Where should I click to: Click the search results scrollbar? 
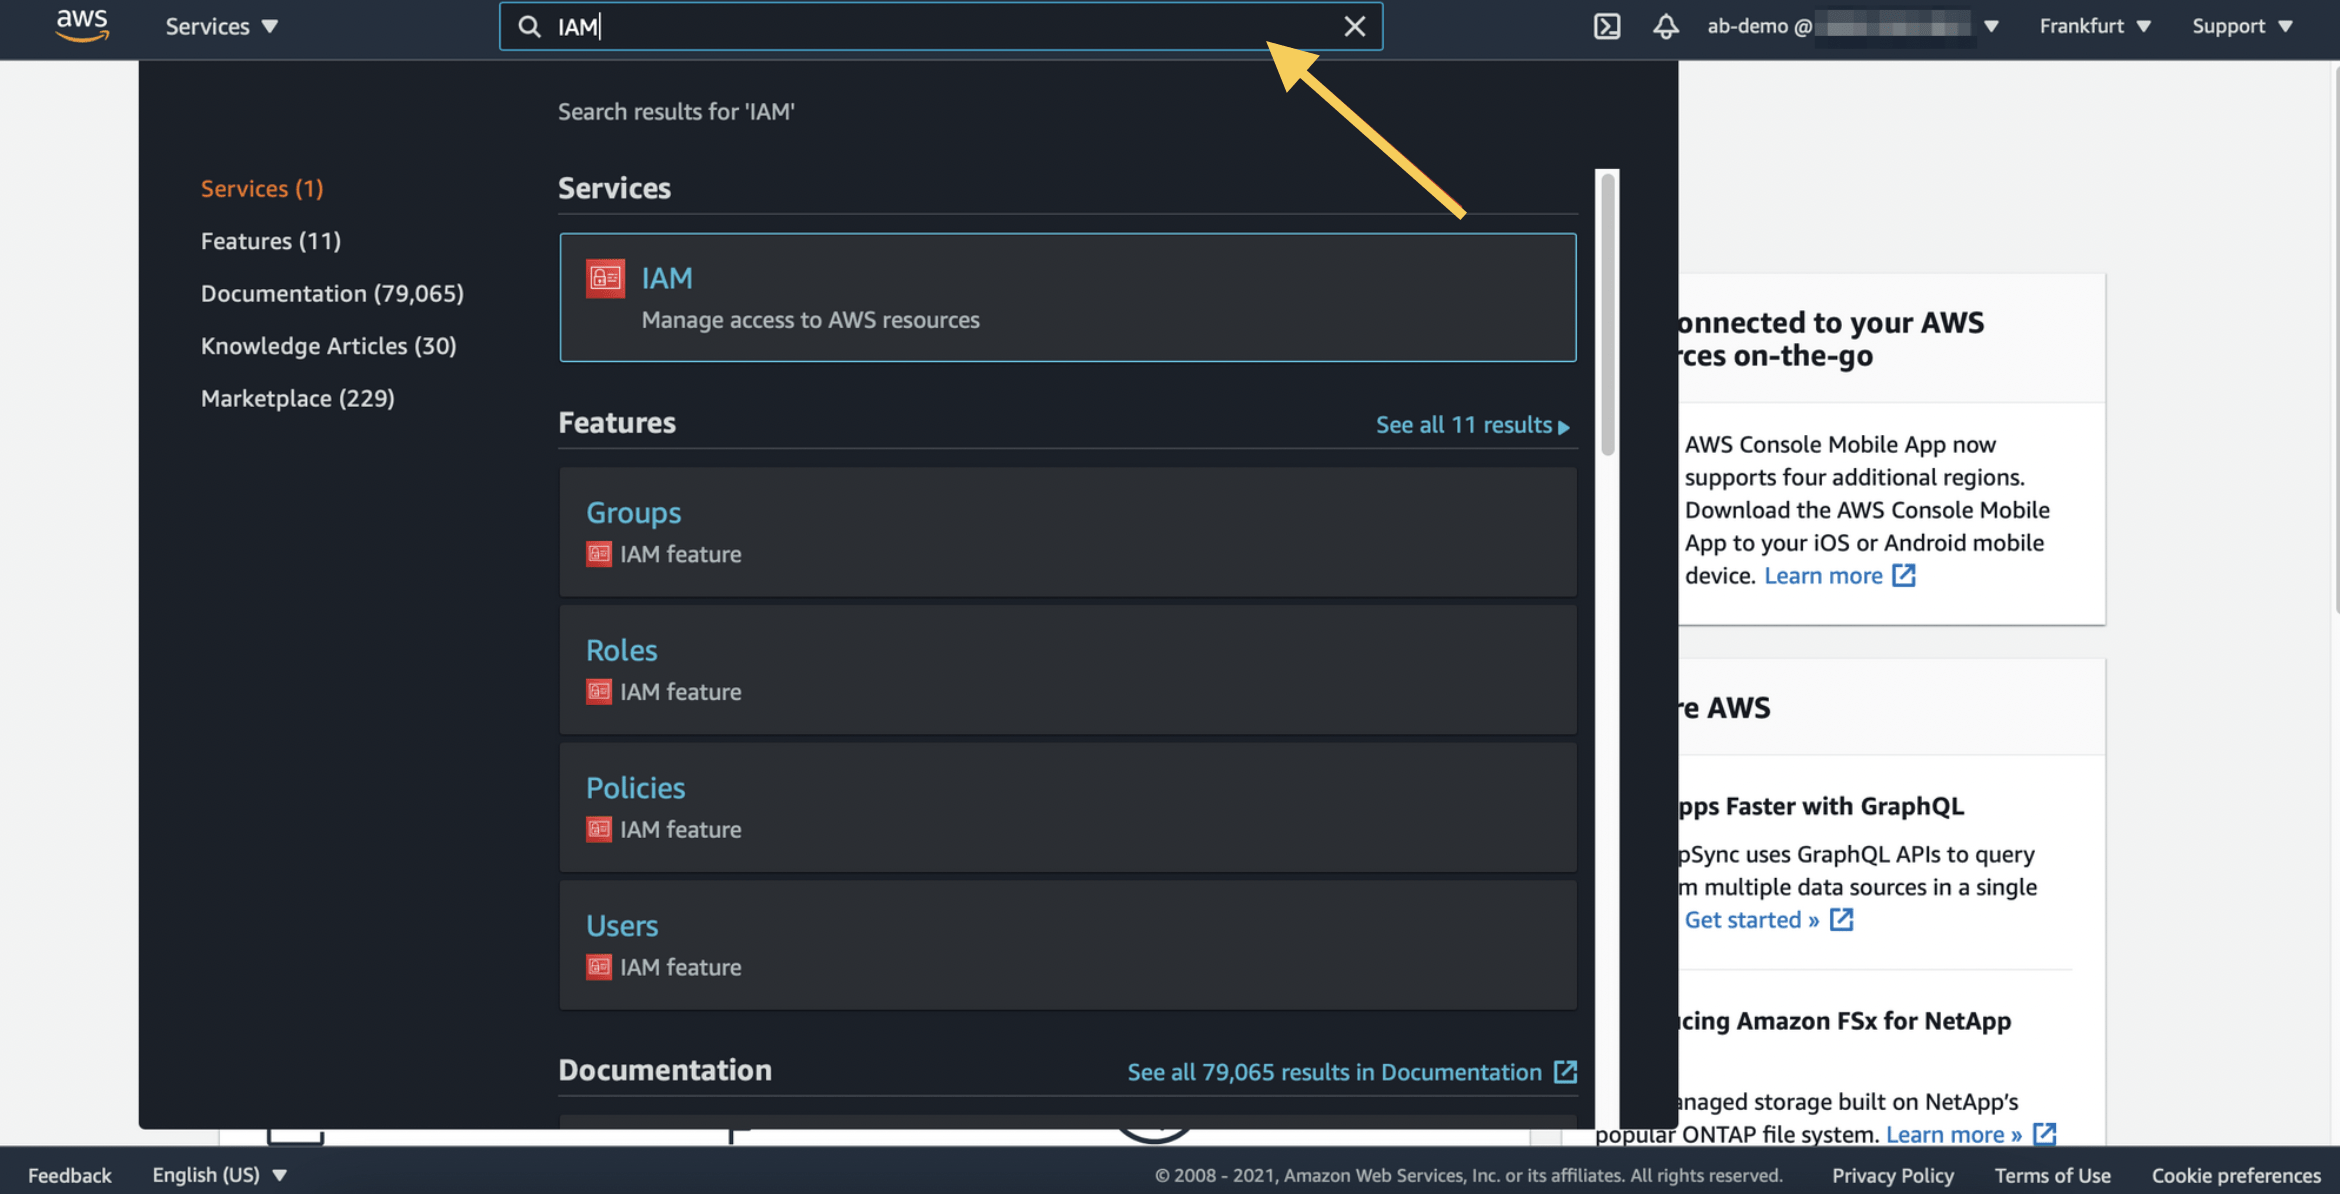[x=1607, y=315]
